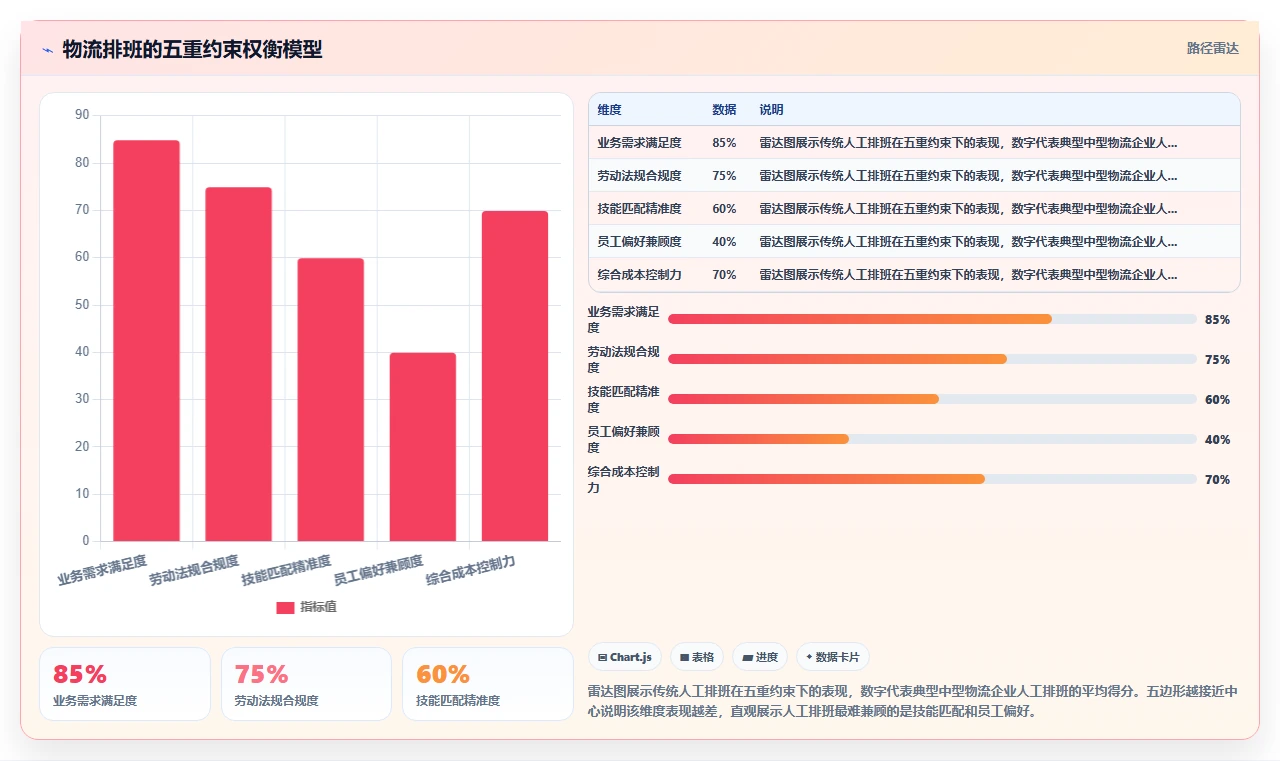Click the 表格 tag chip
Screen dimensions: 1280x761
pos(697,657)
